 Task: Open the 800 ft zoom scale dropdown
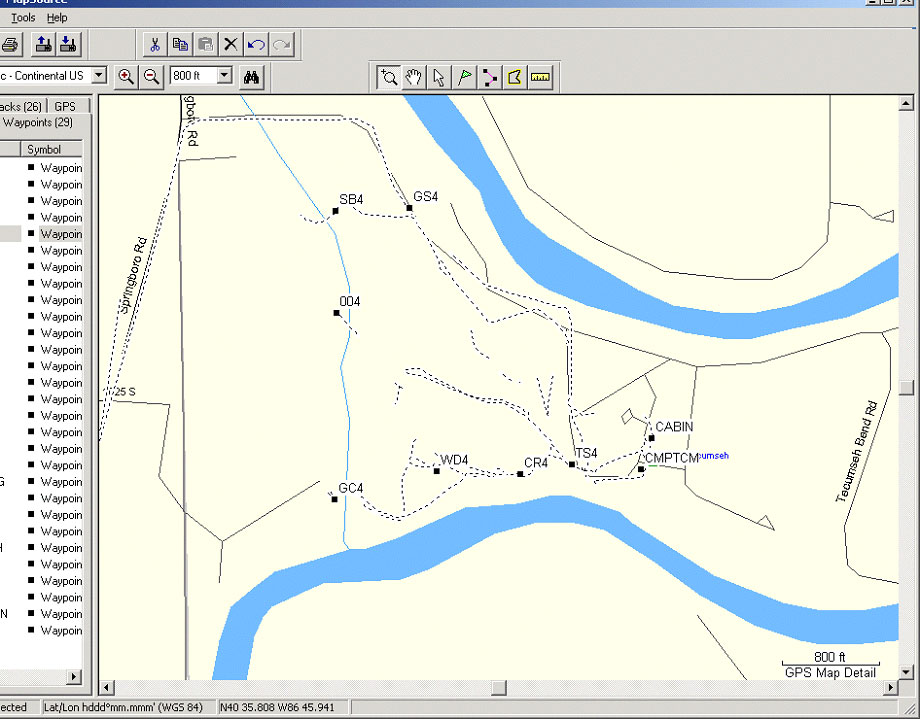click(224, 76)
